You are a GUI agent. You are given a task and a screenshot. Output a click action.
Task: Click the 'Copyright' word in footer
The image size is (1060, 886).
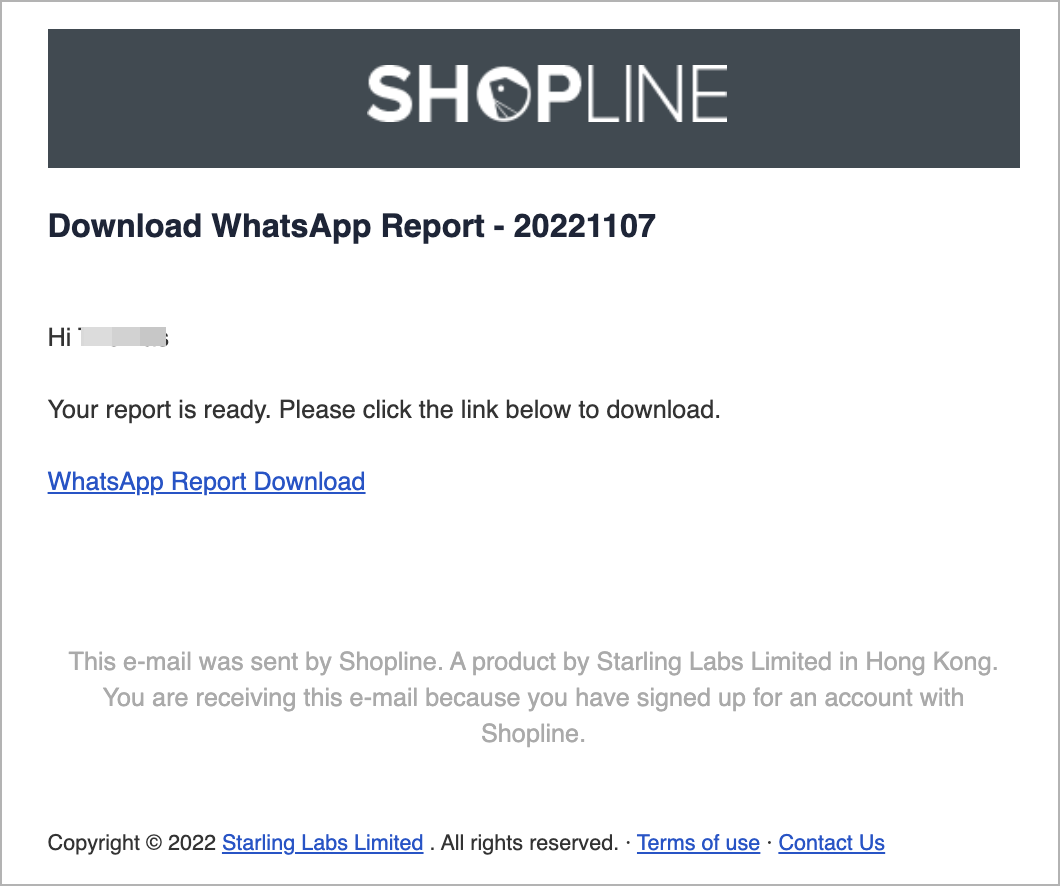93,843
